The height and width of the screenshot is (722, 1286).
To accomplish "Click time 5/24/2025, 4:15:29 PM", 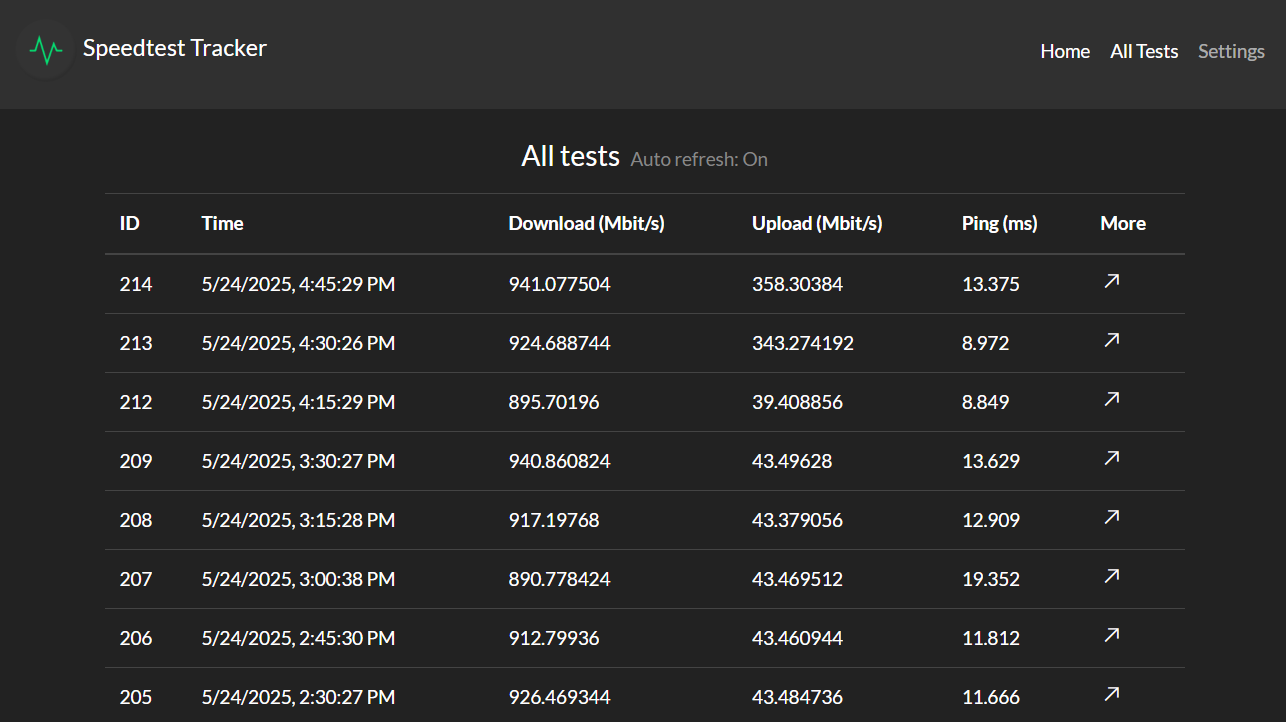I will (298, 402).
